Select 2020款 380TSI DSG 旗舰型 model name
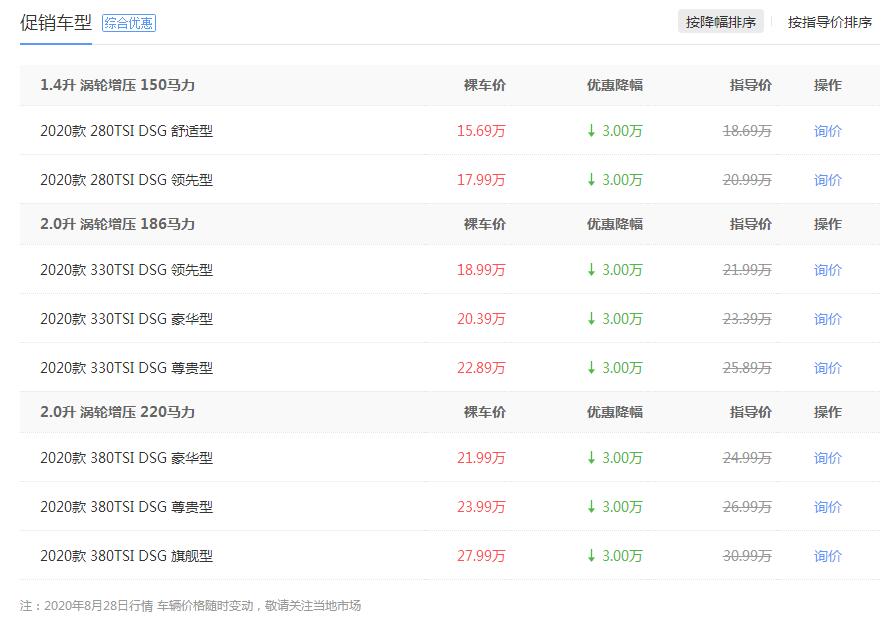The height and width of the screenshot is (622, 896). (x=126, y=556)
